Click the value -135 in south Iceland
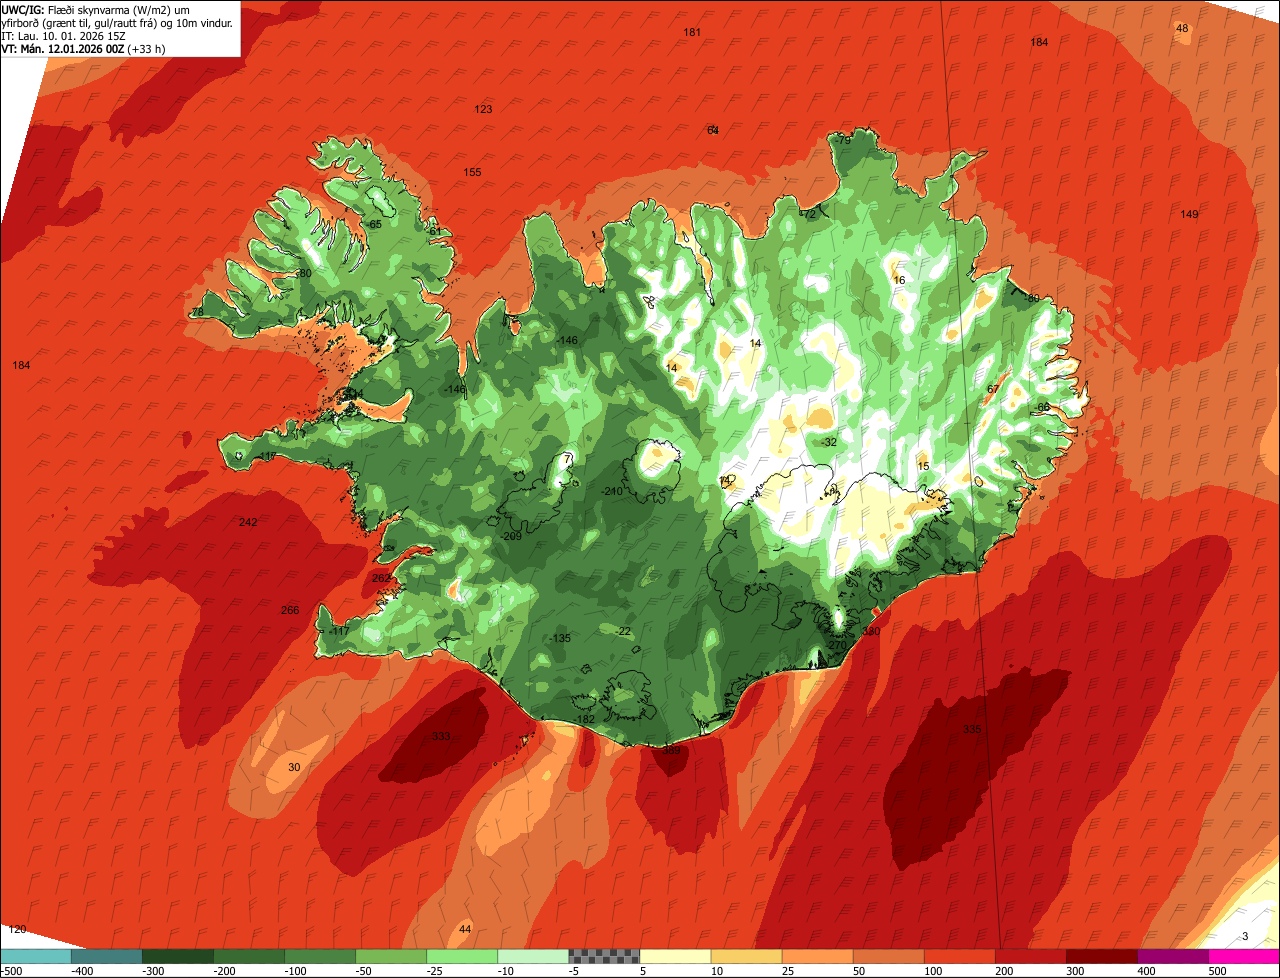This screenshot has width=1280, height=978. [560, 638]
